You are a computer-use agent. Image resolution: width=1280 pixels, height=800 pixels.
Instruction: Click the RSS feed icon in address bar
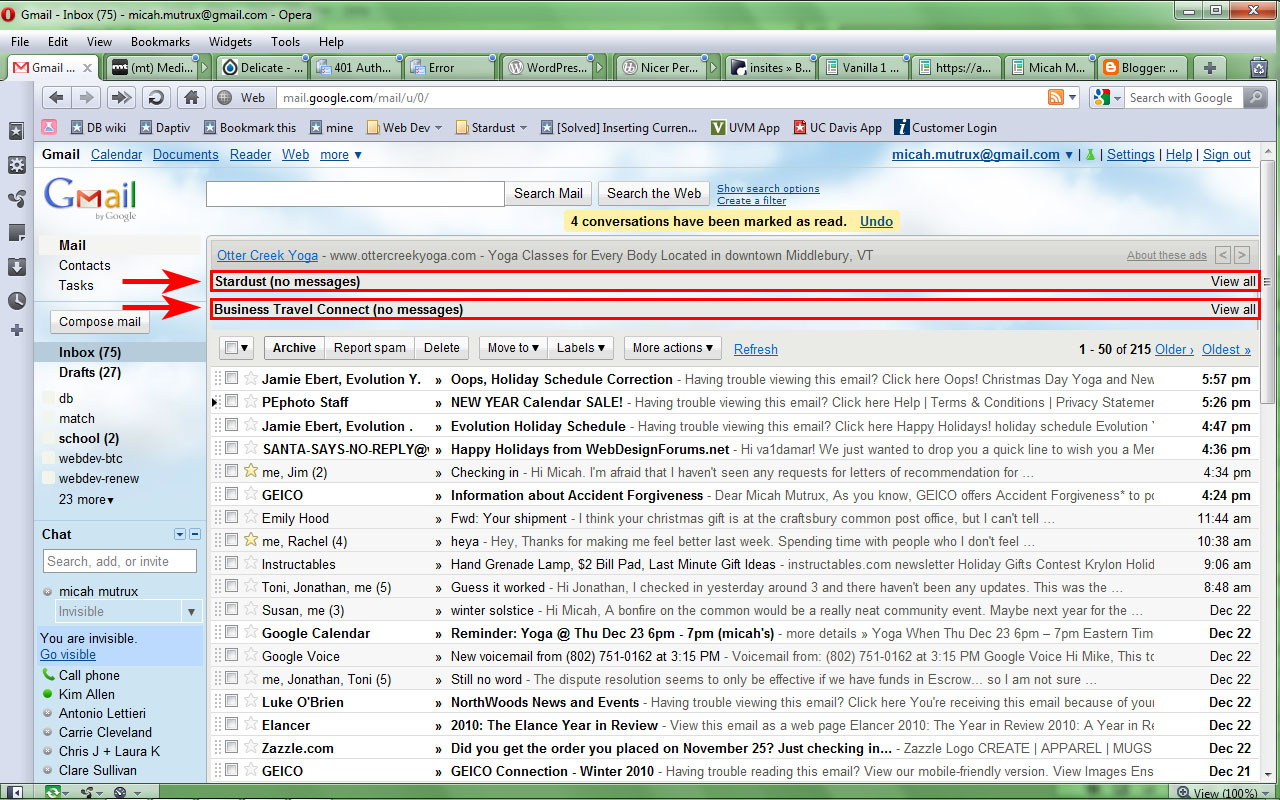click(x=1055, y=97)
